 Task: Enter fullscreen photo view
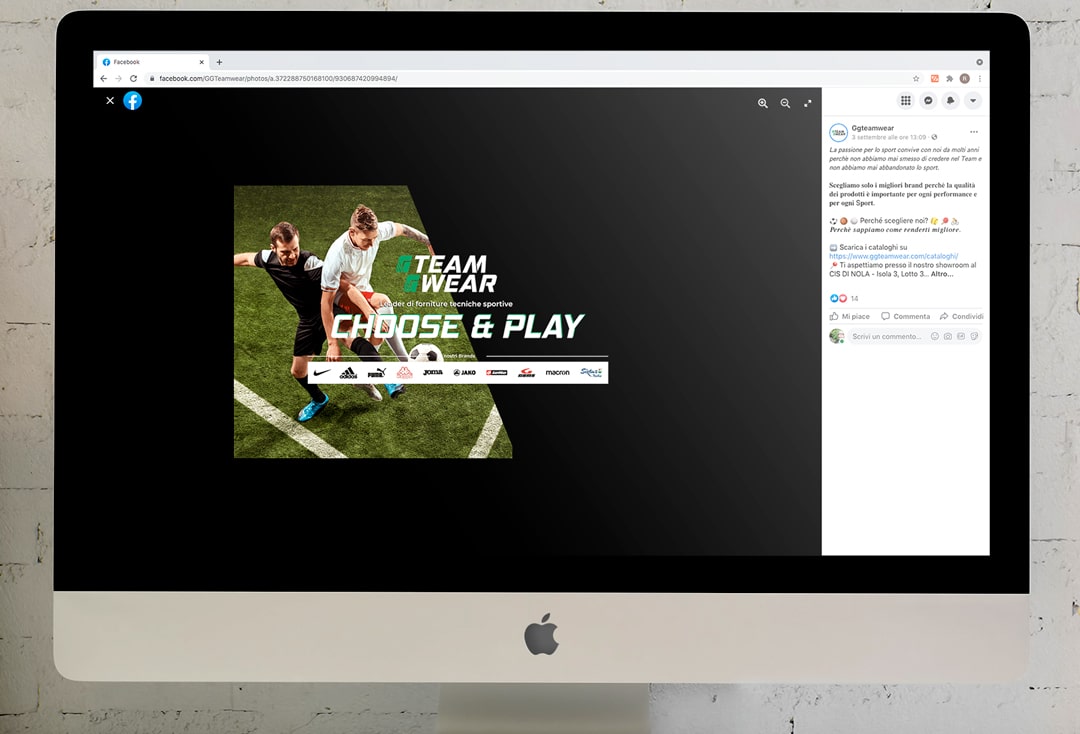pos(808,103)
